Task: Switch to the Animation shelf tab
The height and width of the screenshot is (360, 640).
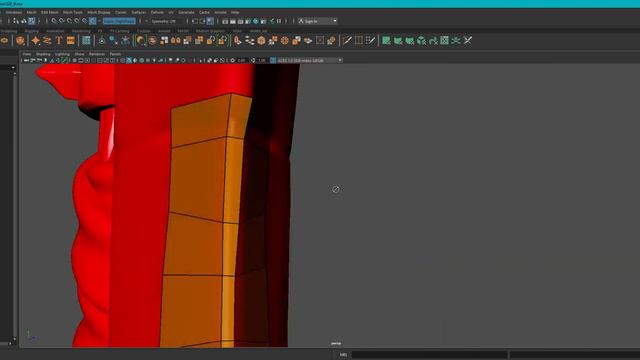Action: pos(55,31)
